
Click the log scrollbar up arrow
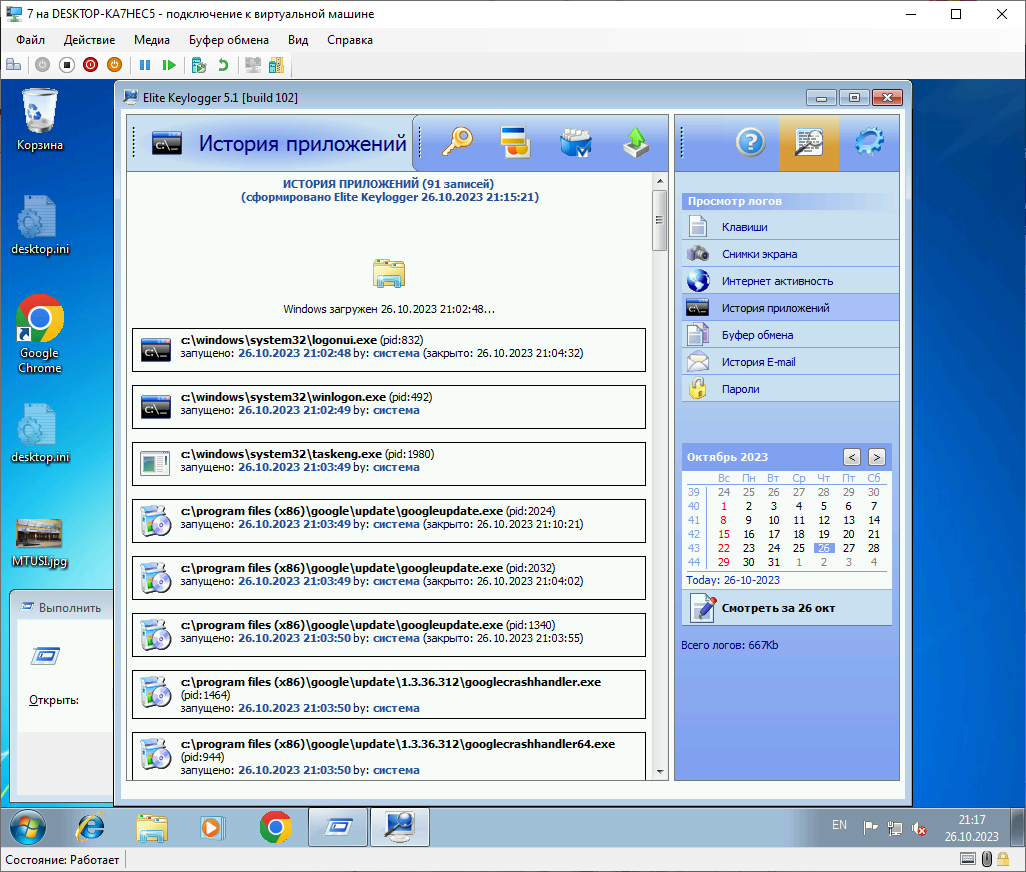[660, 181]
